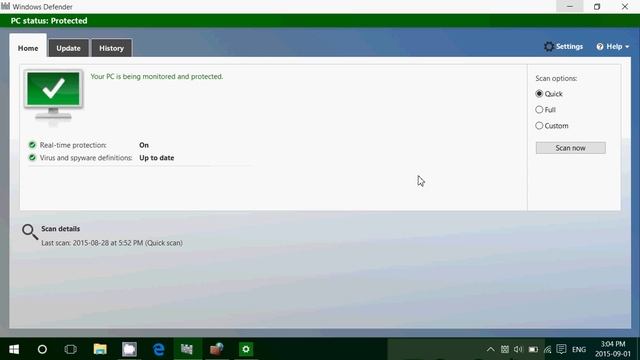Click the Settings gear icon
Screen dimensions: 640x360
point(549,47)
